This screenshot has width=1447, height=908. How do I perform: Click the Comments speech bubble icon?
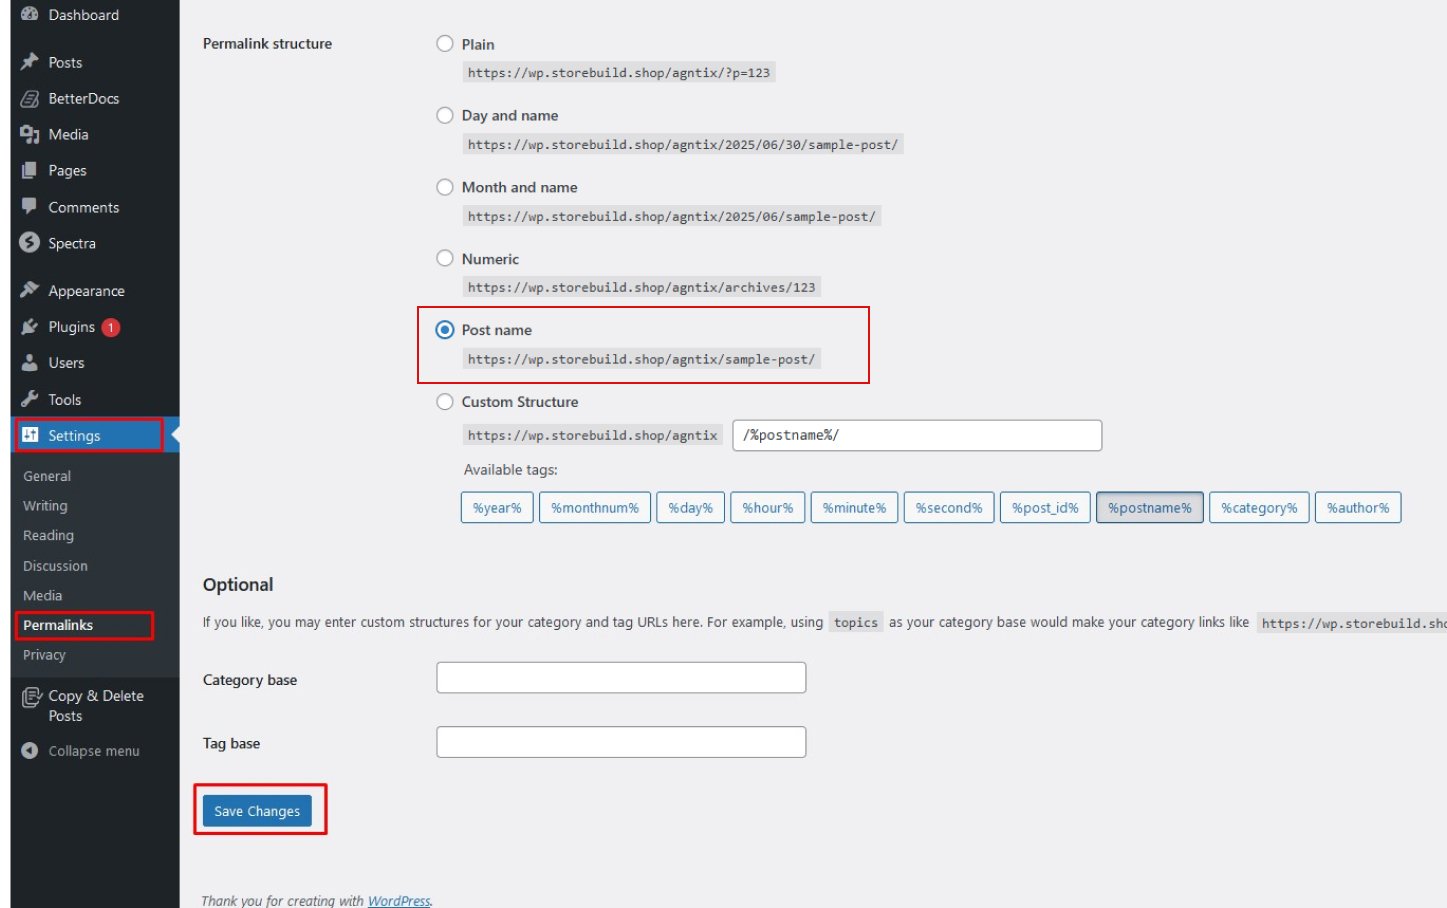tap(30, 206)
